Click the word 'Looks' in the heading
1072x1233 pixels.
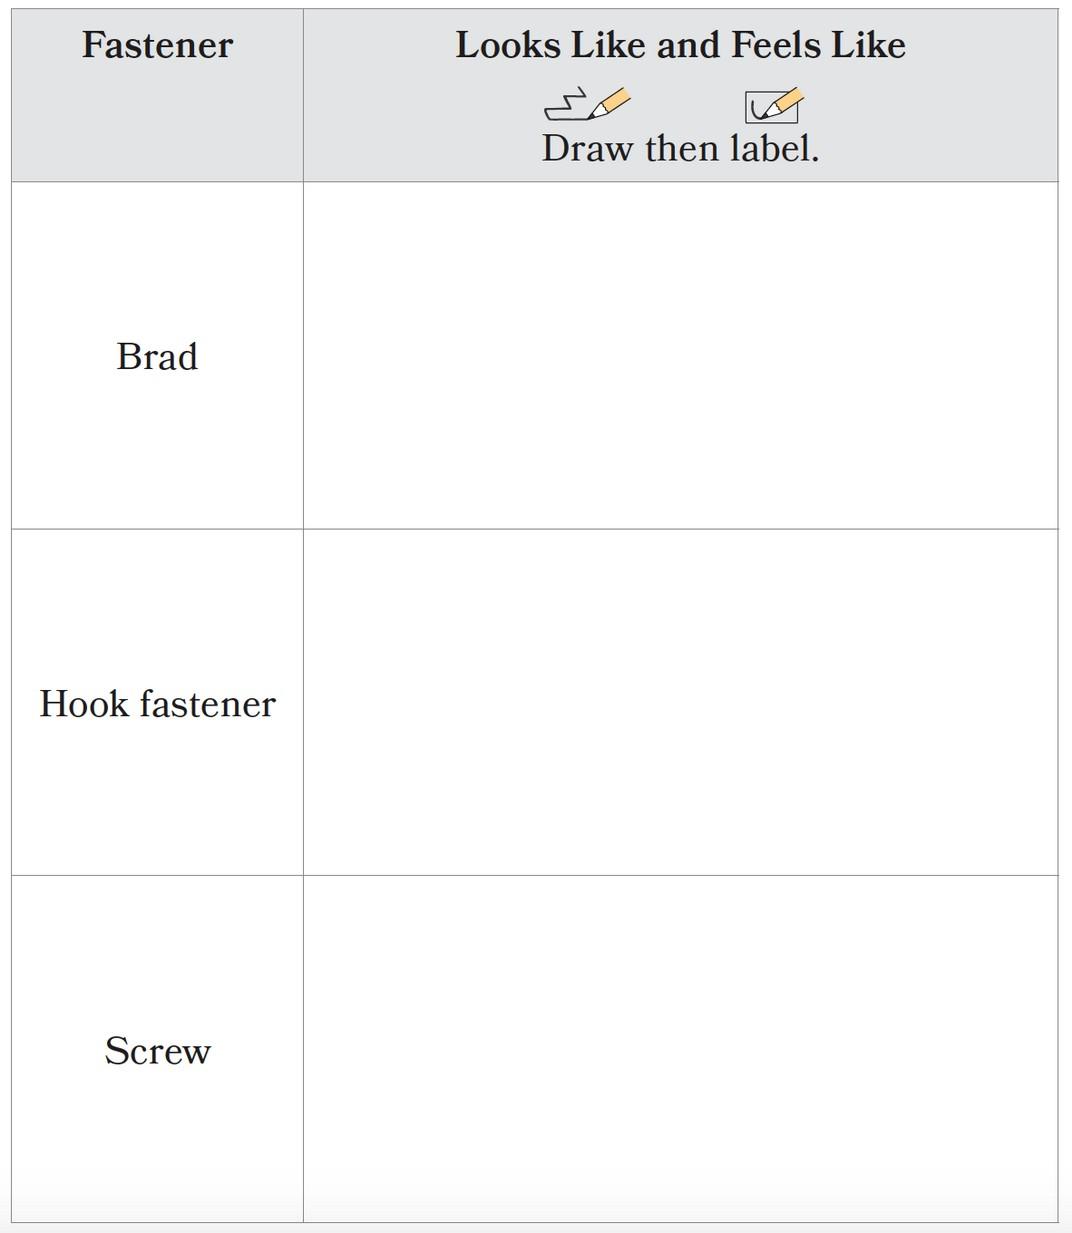pyautogui.click(x=508, y=45)
